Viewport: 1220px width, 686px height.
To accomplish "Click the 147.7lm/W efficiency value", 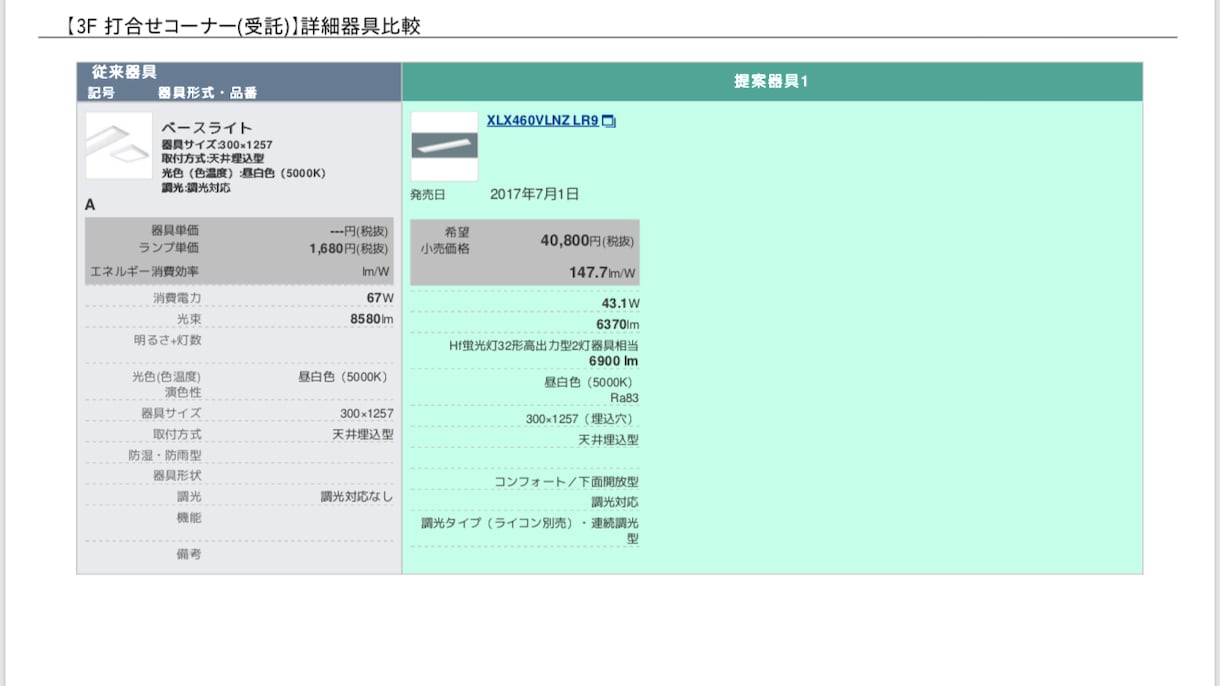I will (602, 273).
